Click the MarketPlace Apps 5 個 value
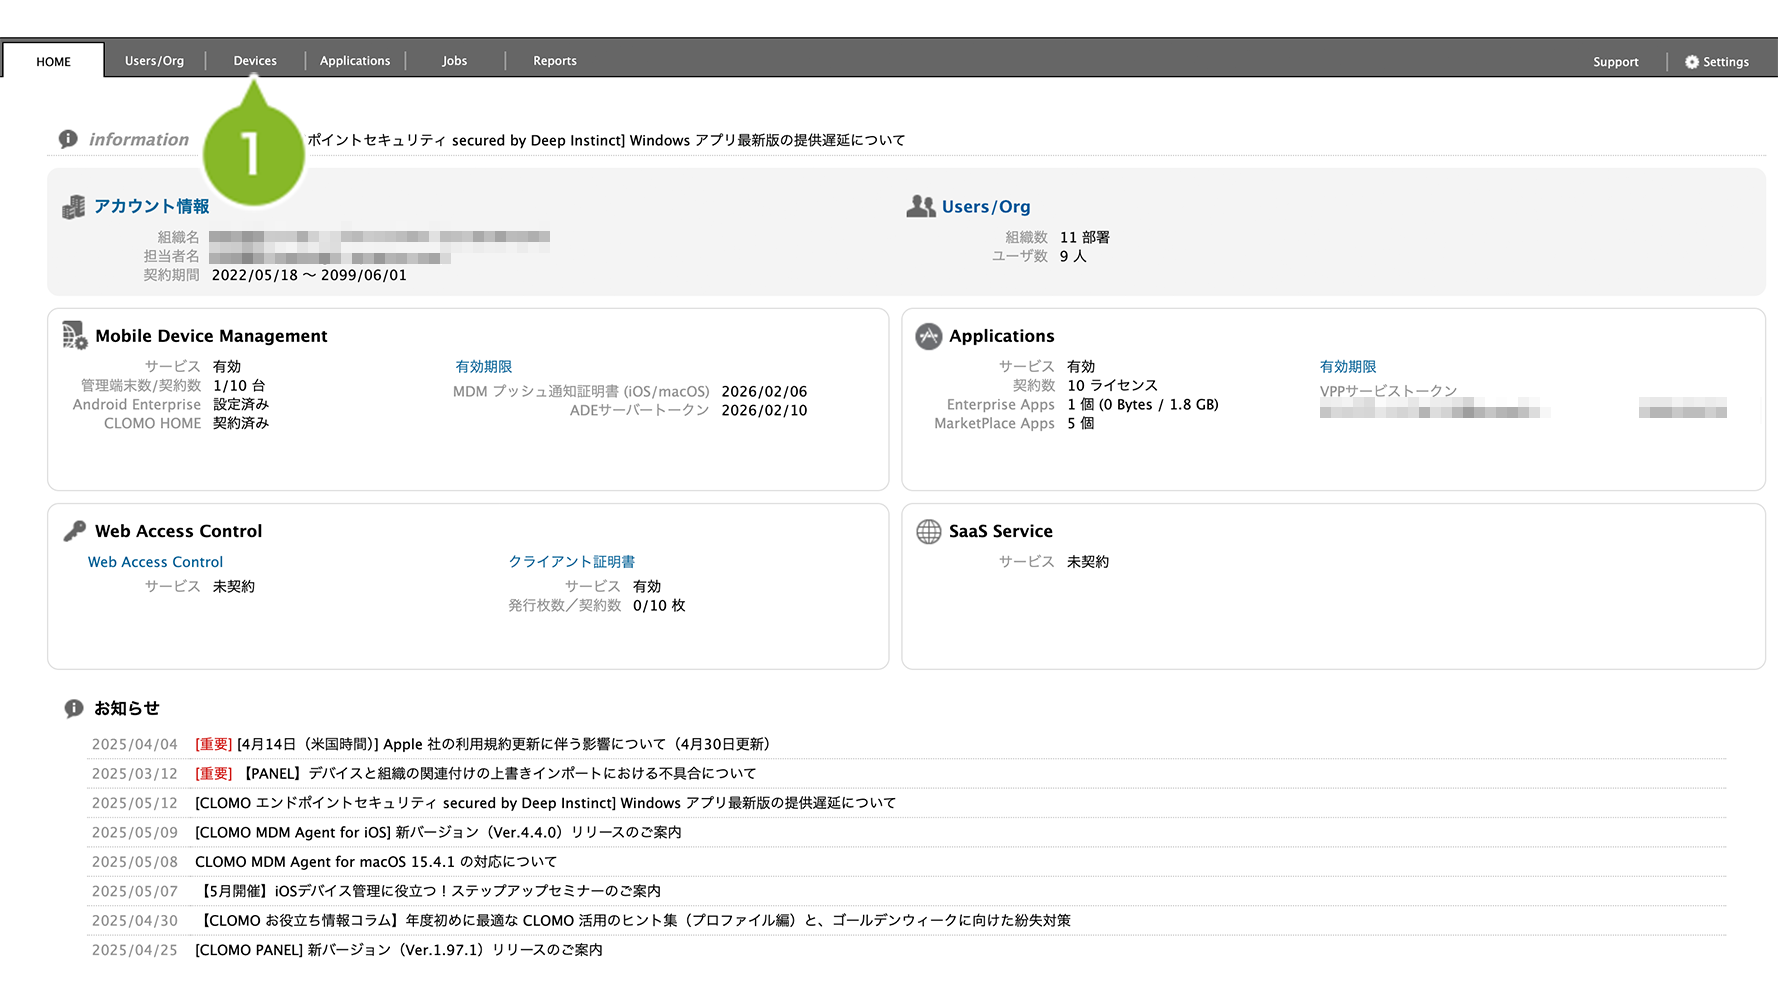The width and height of the screenshot is (1778, 1000). point(1080,424)
